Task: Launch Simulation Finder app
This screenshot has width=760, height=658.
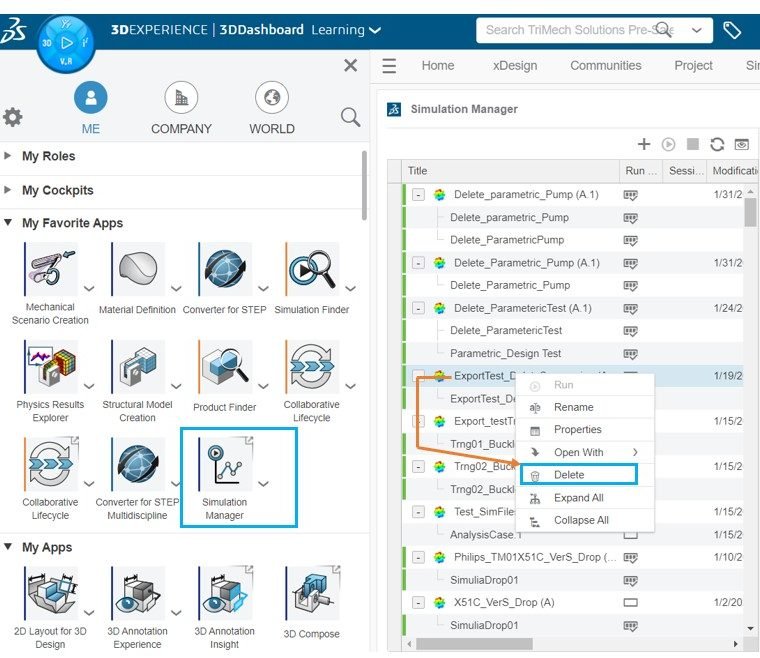Action: (312, 269)
